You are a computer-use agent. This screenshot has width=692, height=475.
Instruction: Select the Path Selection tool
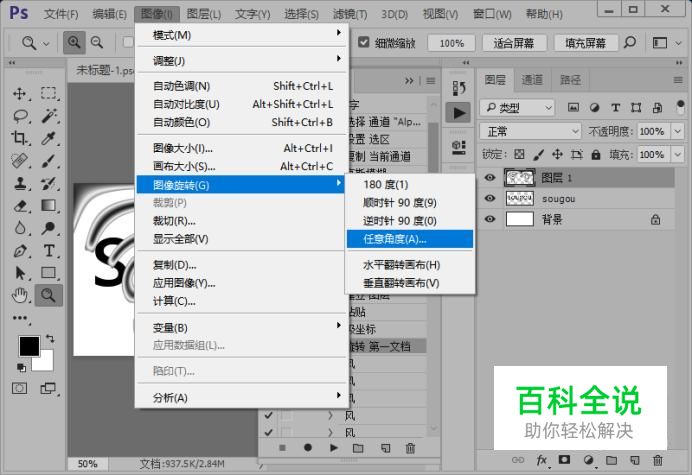[19, 273]
